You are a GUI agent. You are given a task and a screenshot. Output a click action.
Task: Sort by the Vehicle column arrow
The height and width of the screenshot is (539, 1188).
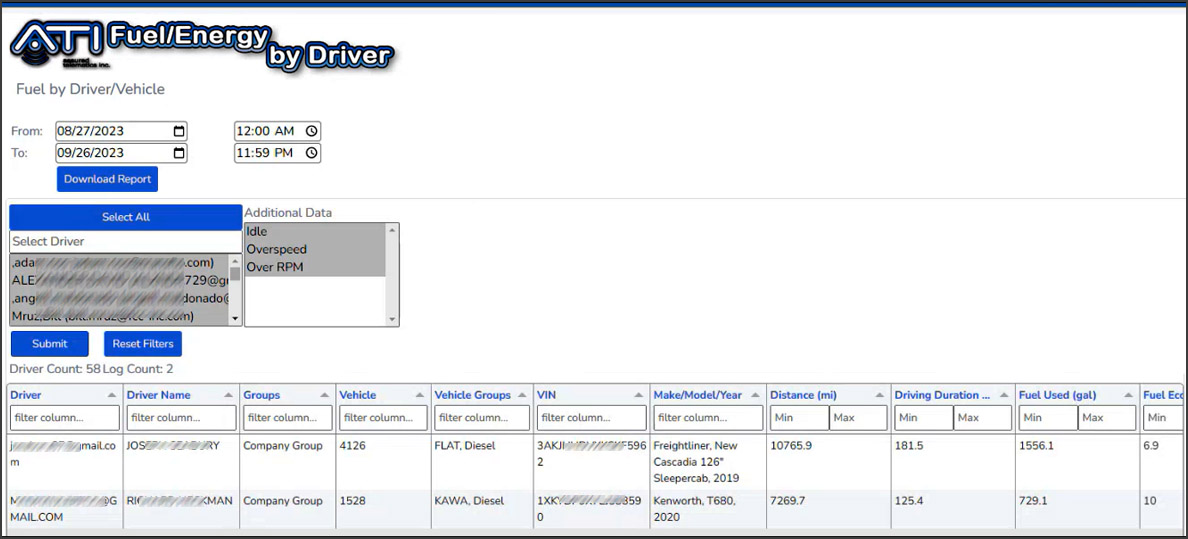pyautogui.click(x=419, y=396)
